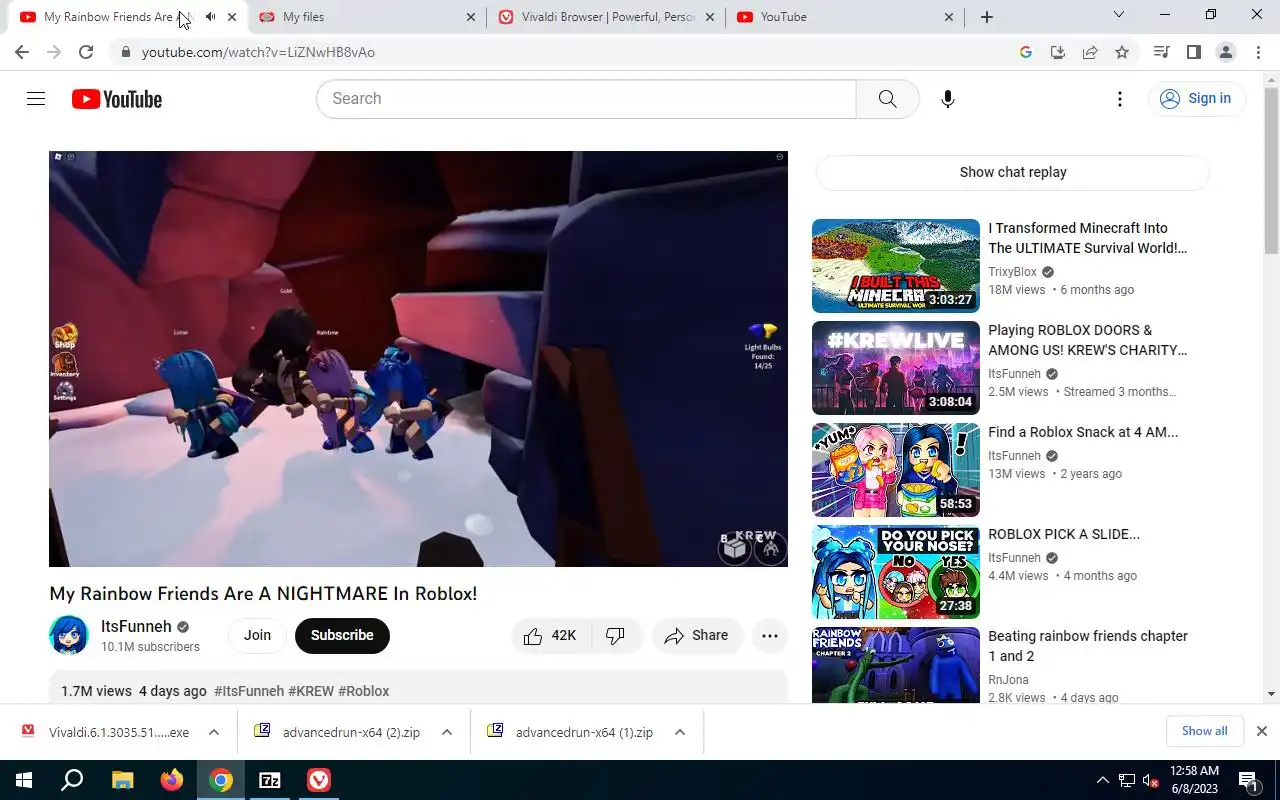Screen dimensions: 1280x800
Task: Open TrixyBlox Minecraft survival world thumbnail
Action: [896, 266]
